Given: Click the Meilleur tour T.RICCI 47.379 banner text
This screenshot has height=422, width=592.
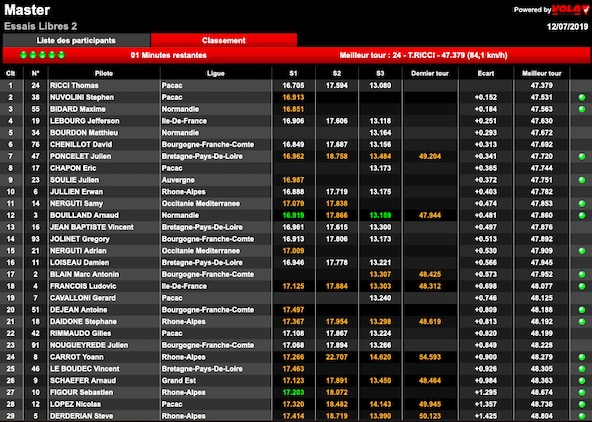Looking at the screenshot, I should (x=423, y=55).
